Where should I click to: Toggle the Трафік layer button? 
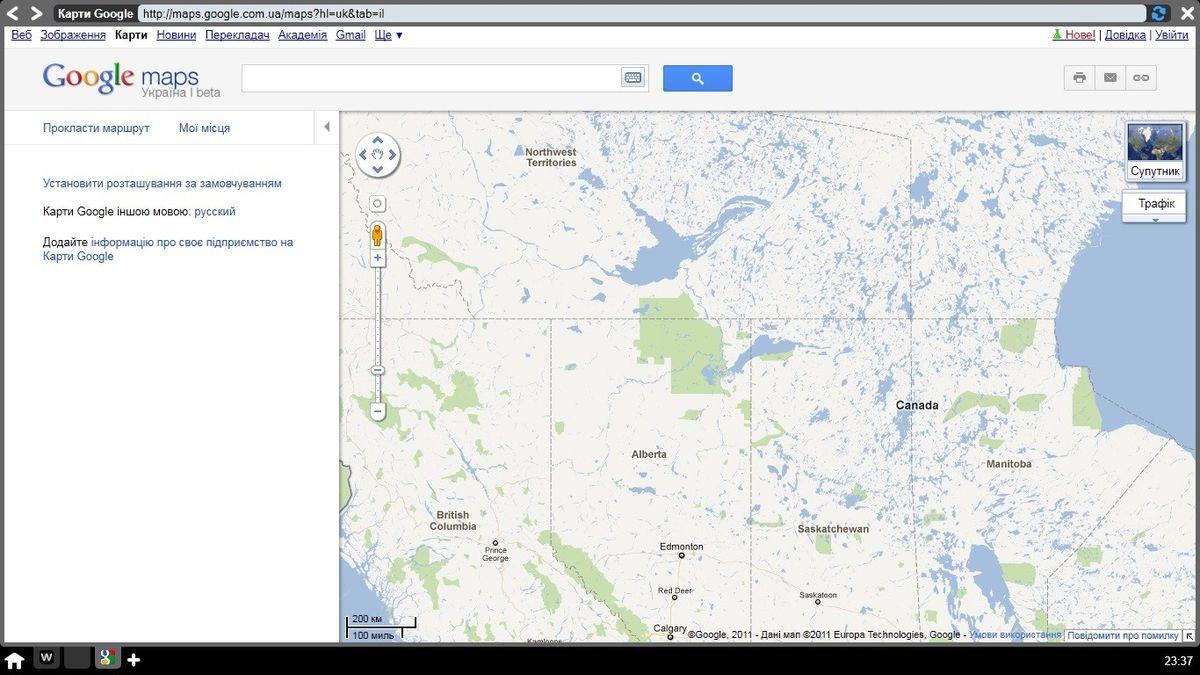(x=1155, y=203)
